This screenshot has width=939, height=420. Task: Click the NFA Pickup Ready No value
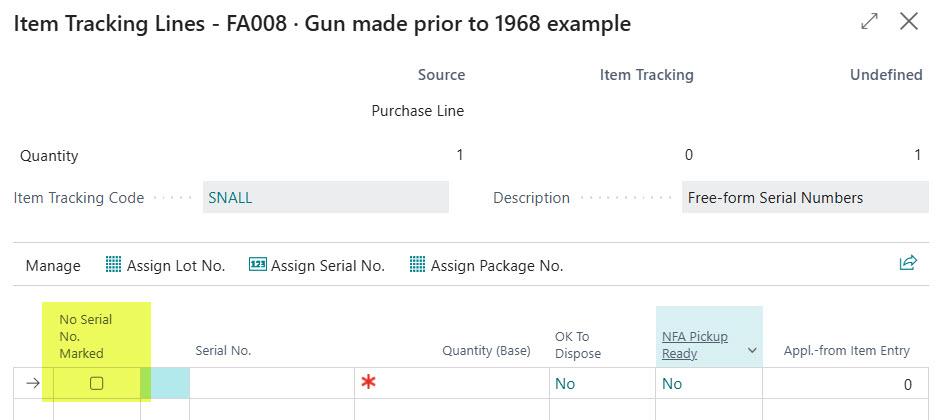point(672,384)
